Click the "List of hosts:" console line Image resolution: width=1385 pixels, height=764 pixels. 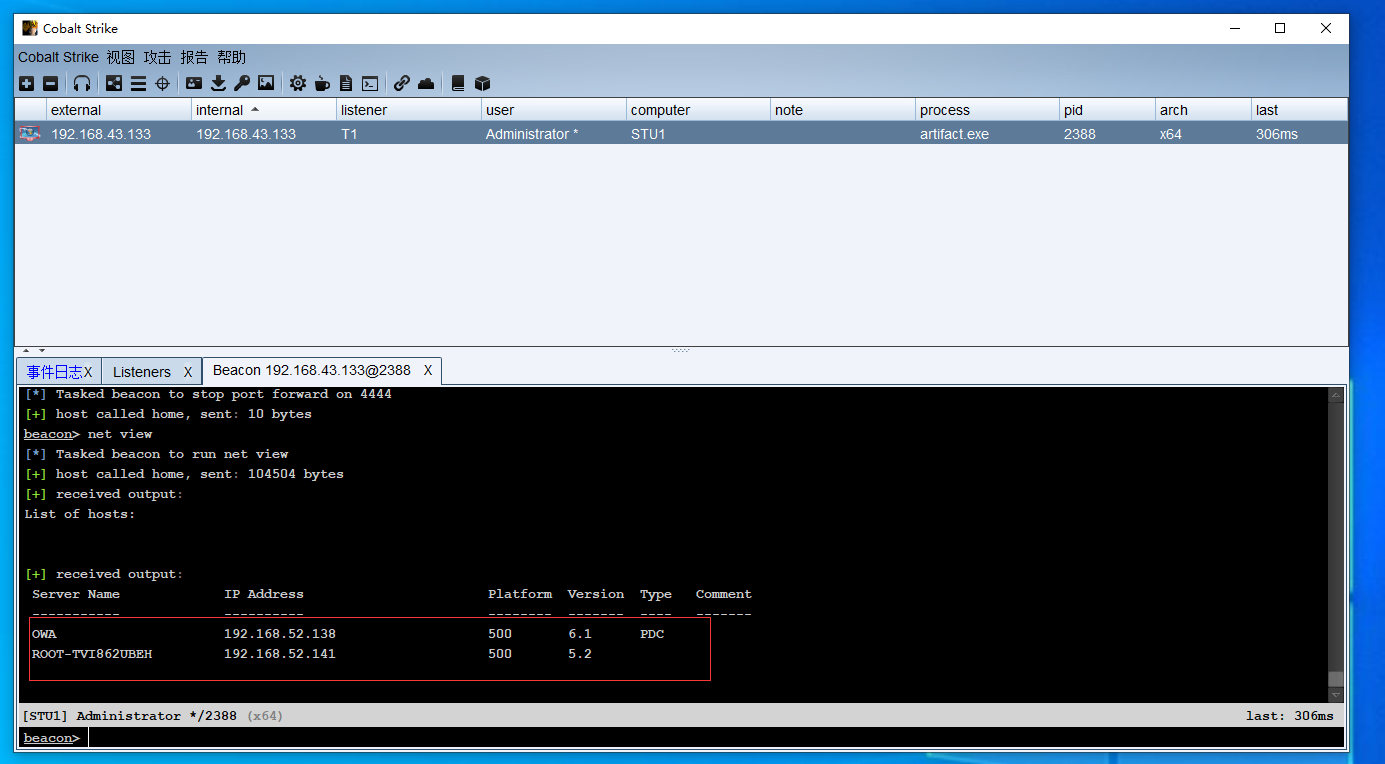[80, 514]
